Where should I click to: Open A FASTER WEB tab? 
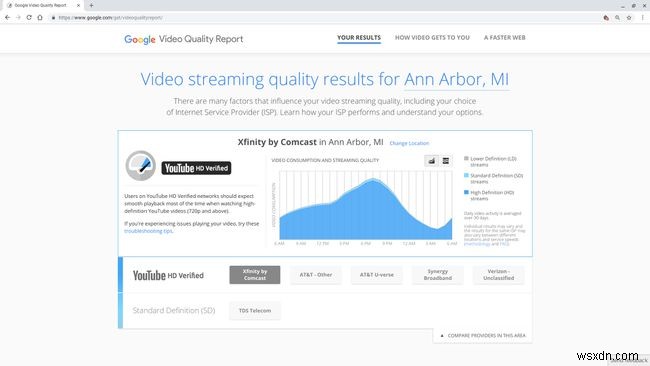[504, 37]
